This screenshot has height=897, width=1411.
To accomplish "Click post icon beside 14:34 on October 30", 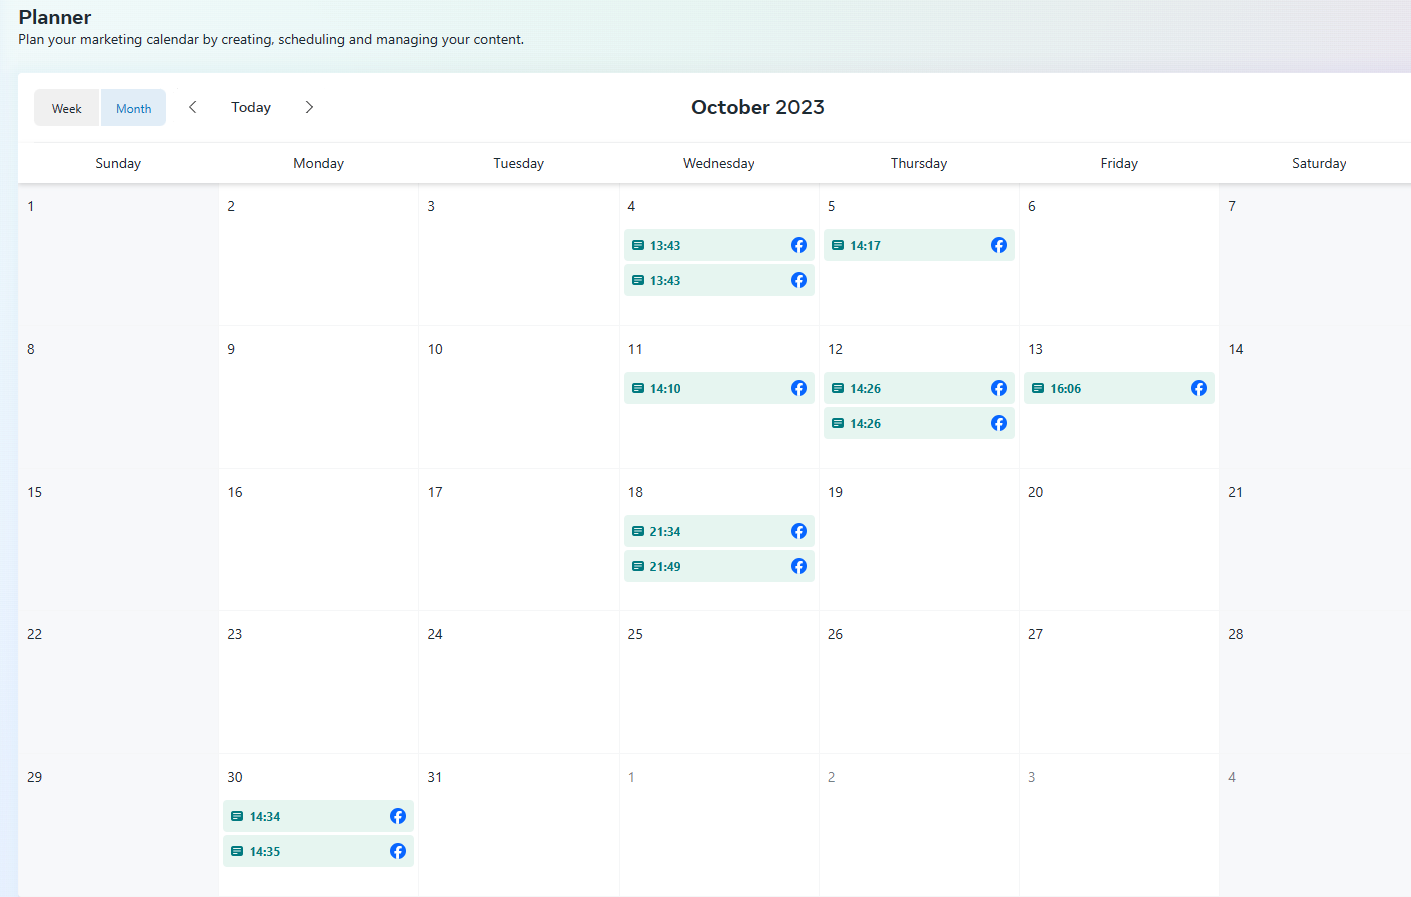I will tap(237, 816).
